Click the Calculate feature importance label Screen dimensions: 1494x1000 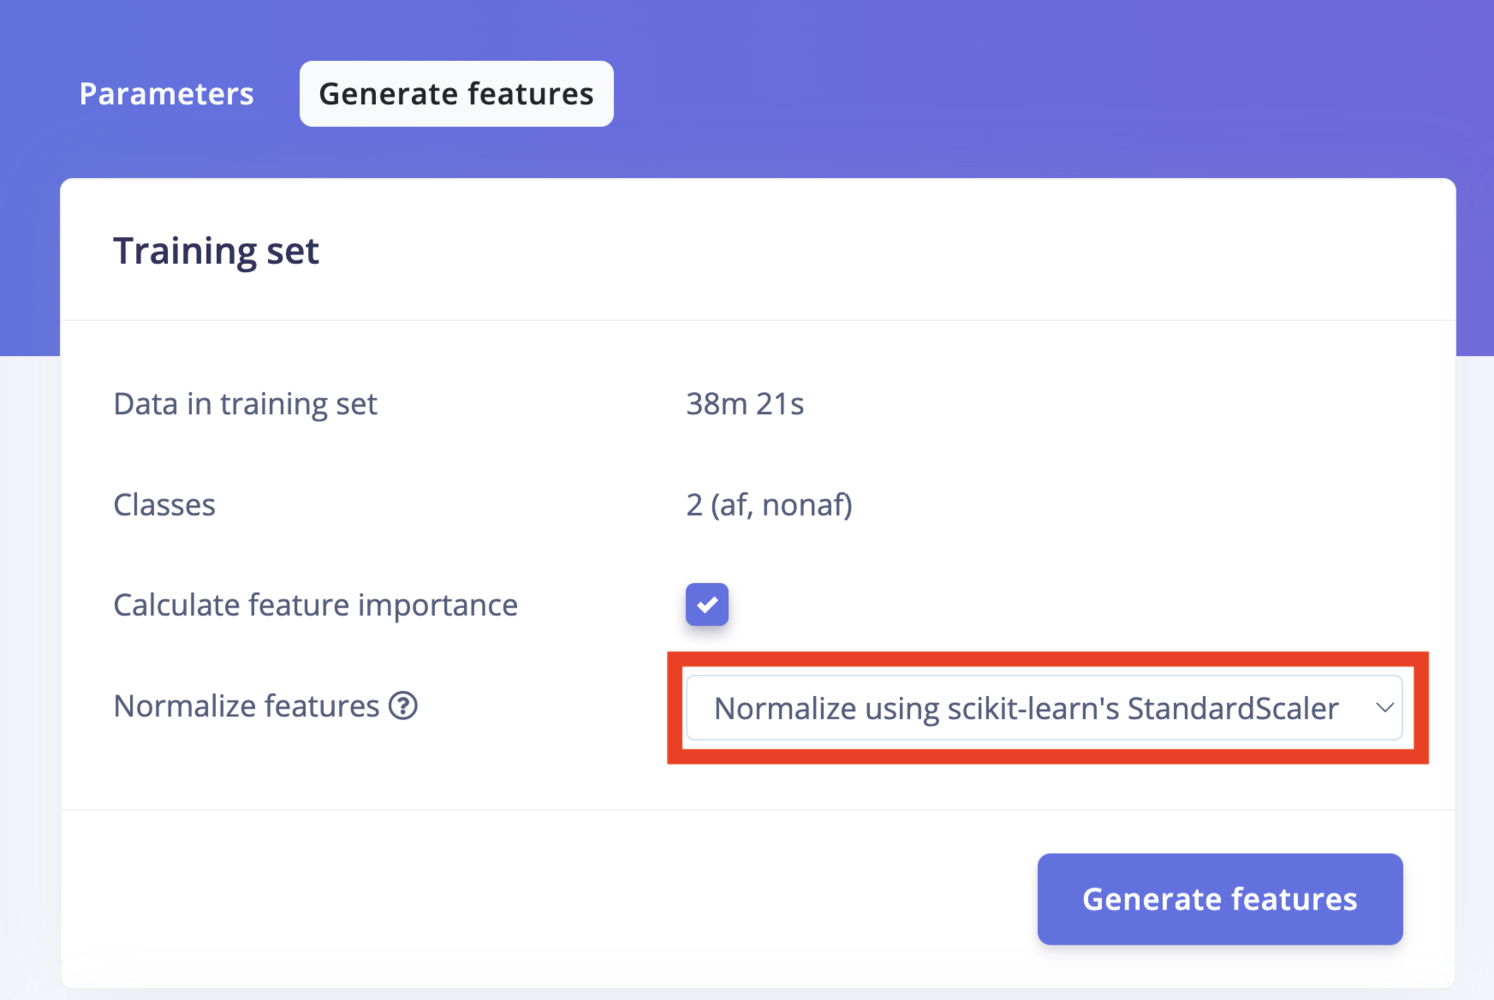point(315,605)
